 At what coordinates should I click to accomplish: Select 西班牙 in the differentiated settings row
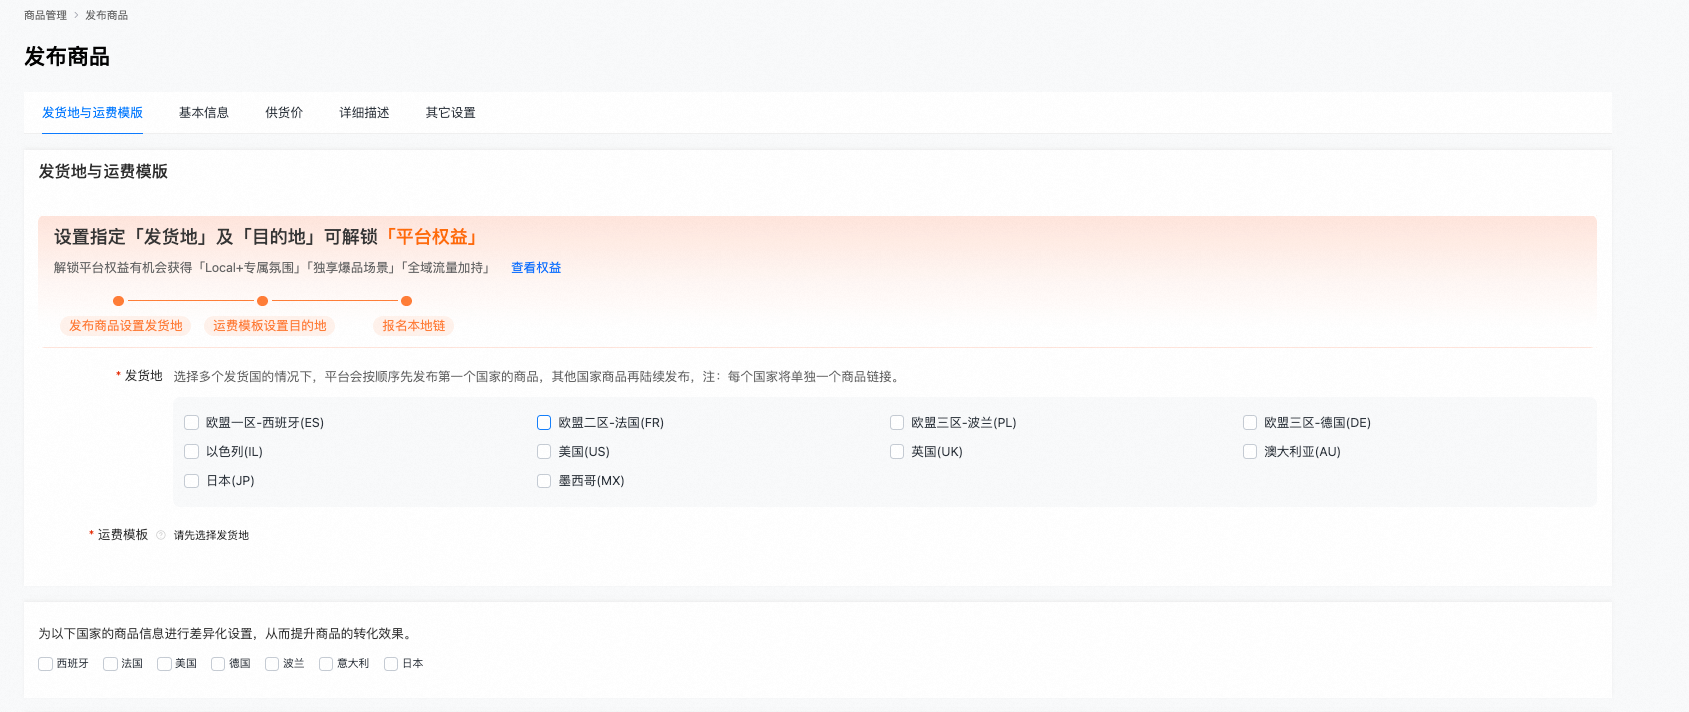click(45, 664)
